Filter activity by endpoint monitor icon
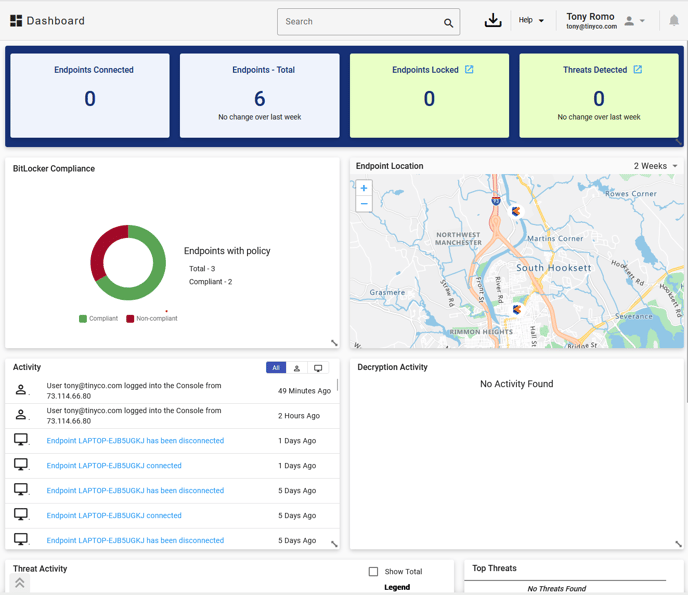 coord(318,368)
